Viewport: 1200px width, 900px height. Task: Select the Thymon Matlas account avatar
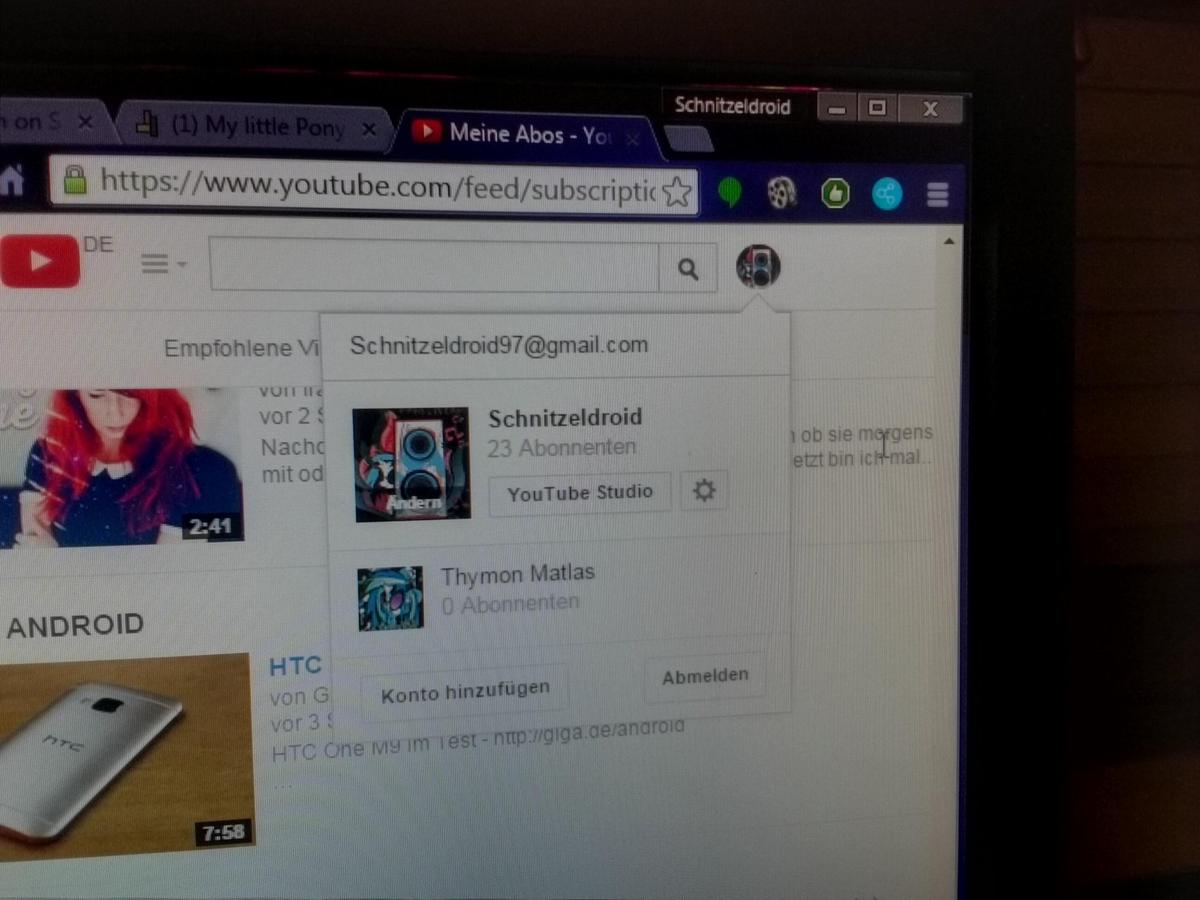[x=391, y=598]
